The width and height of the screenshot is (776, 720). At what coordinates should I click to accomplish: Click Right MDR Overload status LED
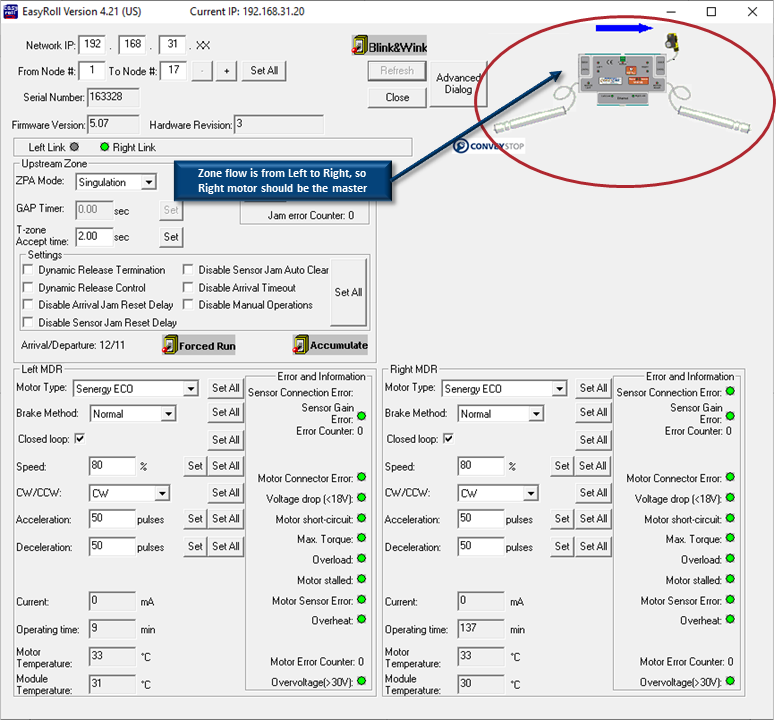(x=730, y=559)
